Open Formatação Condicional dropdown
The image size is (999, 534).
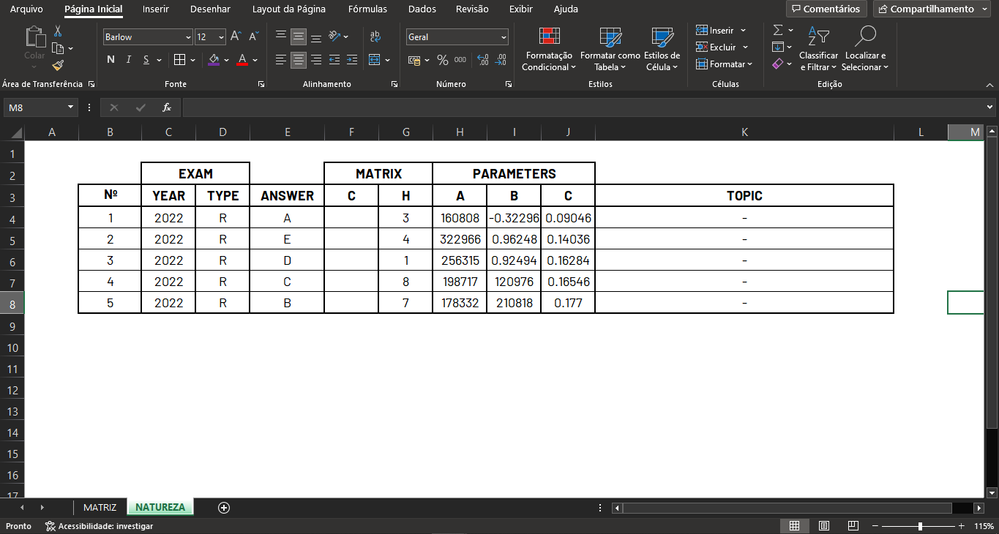(548, 49)
